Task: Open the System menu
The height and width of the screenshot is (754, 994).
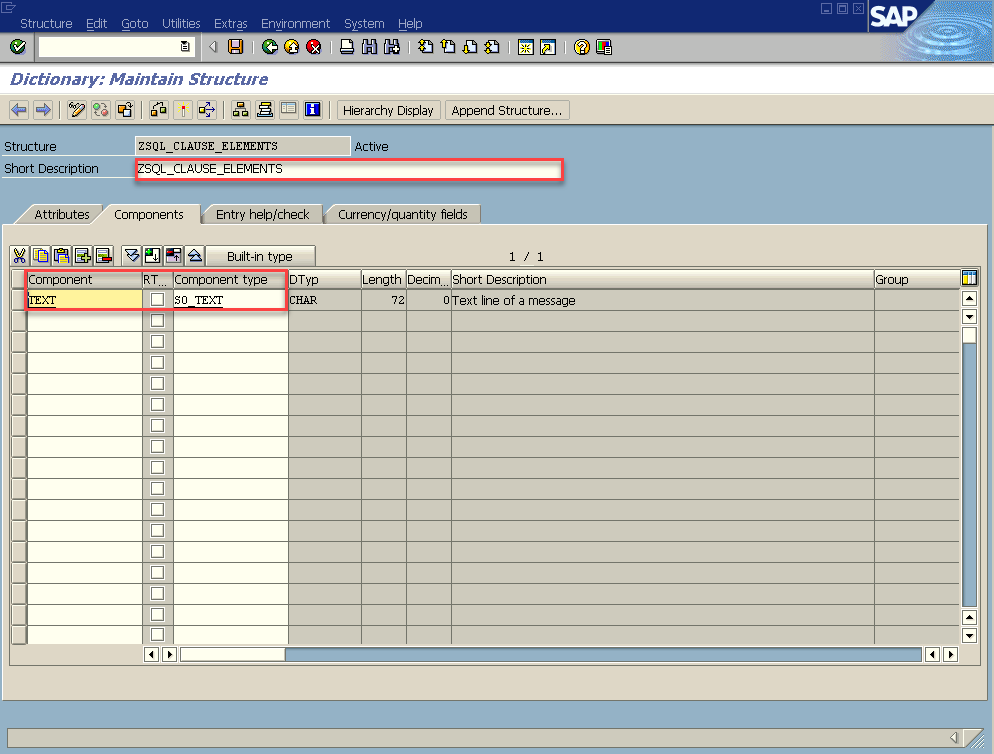Action: (364, 23)
